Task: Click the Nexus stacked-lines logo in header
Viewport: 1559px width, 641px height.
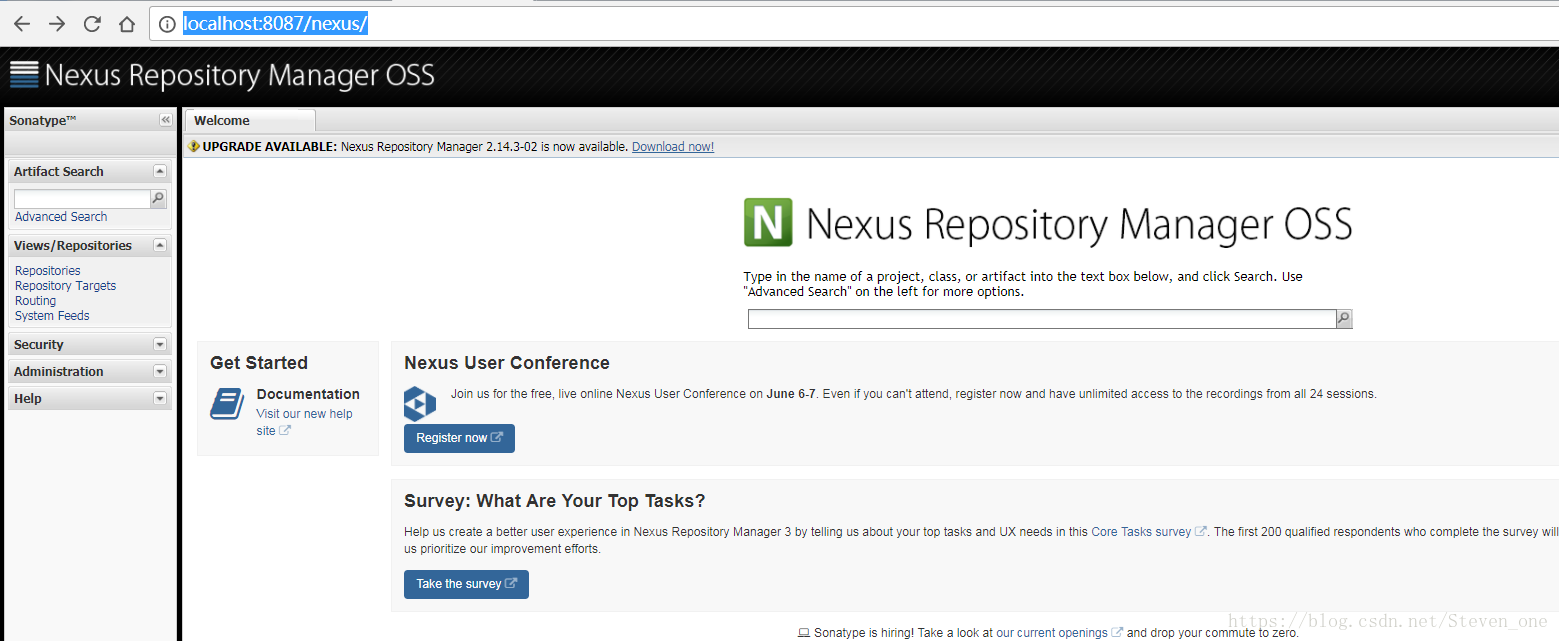Action: coord(24,75)
